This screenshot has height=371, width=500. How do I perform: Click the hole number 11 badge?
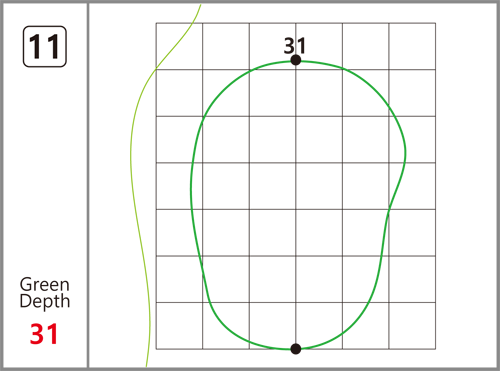coord(45,46)
